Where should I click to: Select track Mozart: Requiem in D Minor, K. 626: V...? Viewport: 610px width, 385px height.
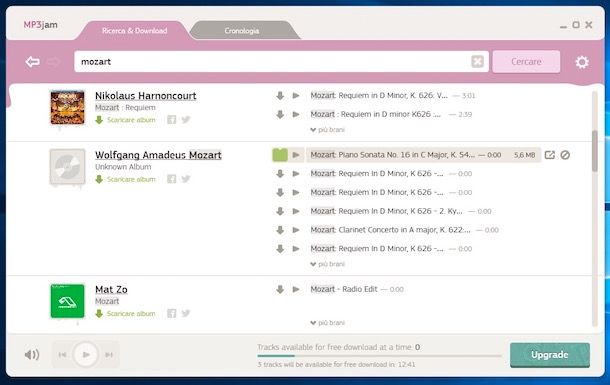point(379,96)
